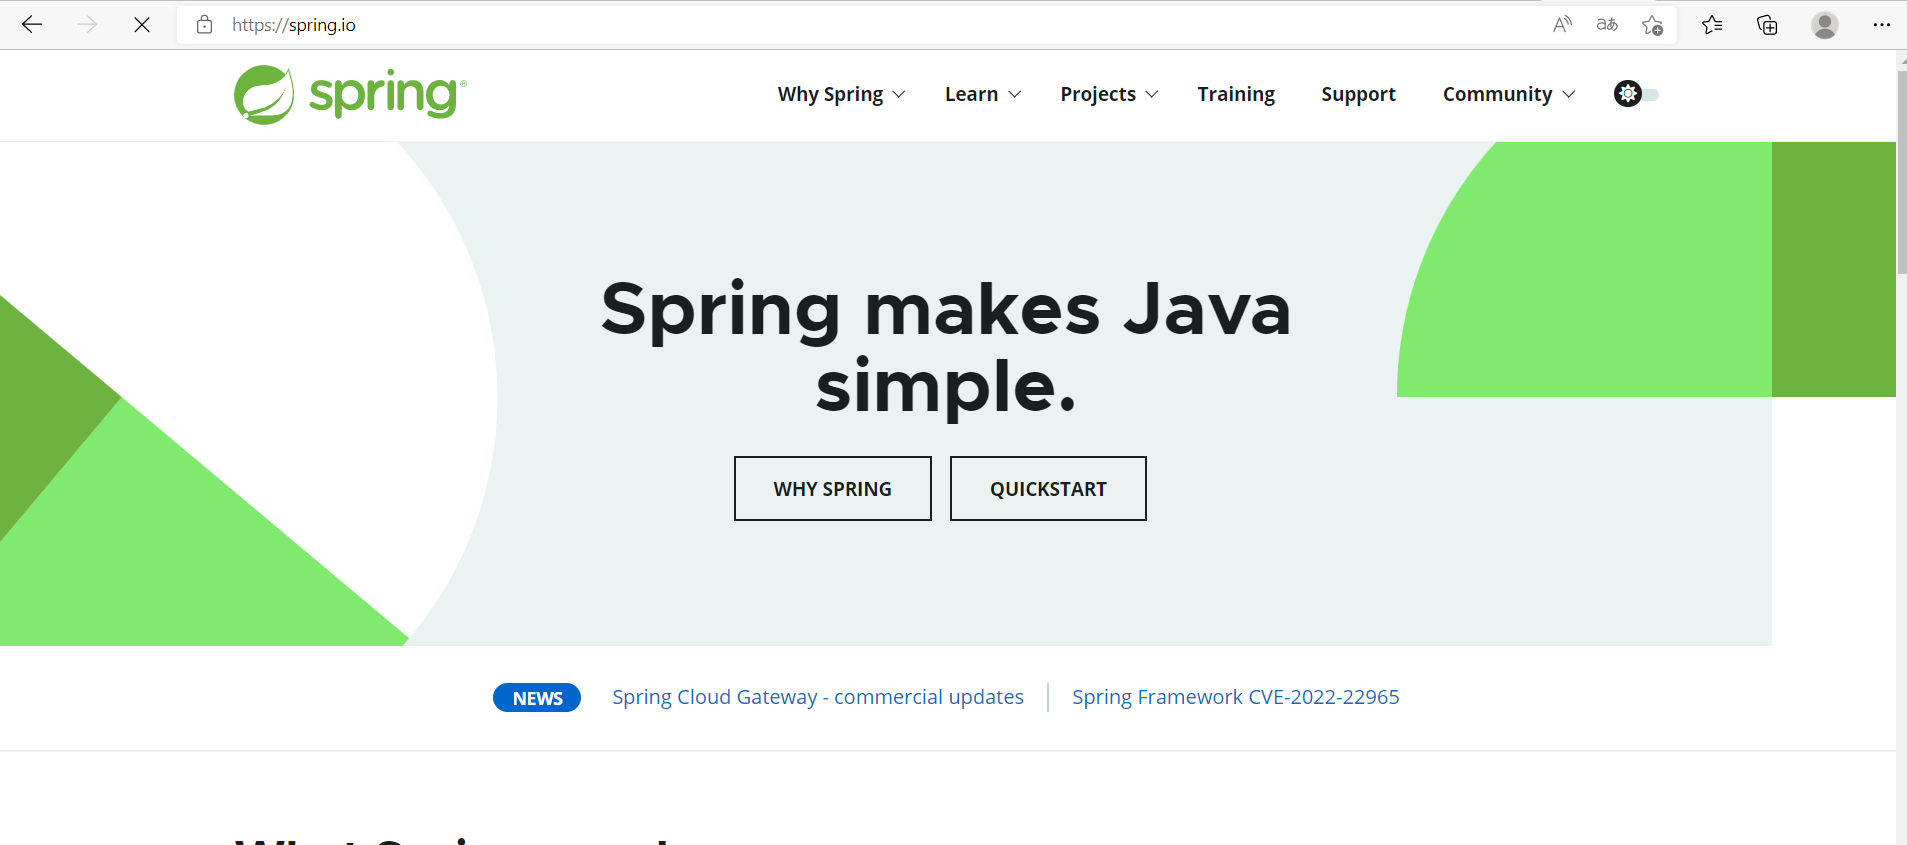Image resolution: width=1907 pixels, height=845 pixels.
Task: Open the browser Settings and more menu
Action: (x=1881, y=25)
